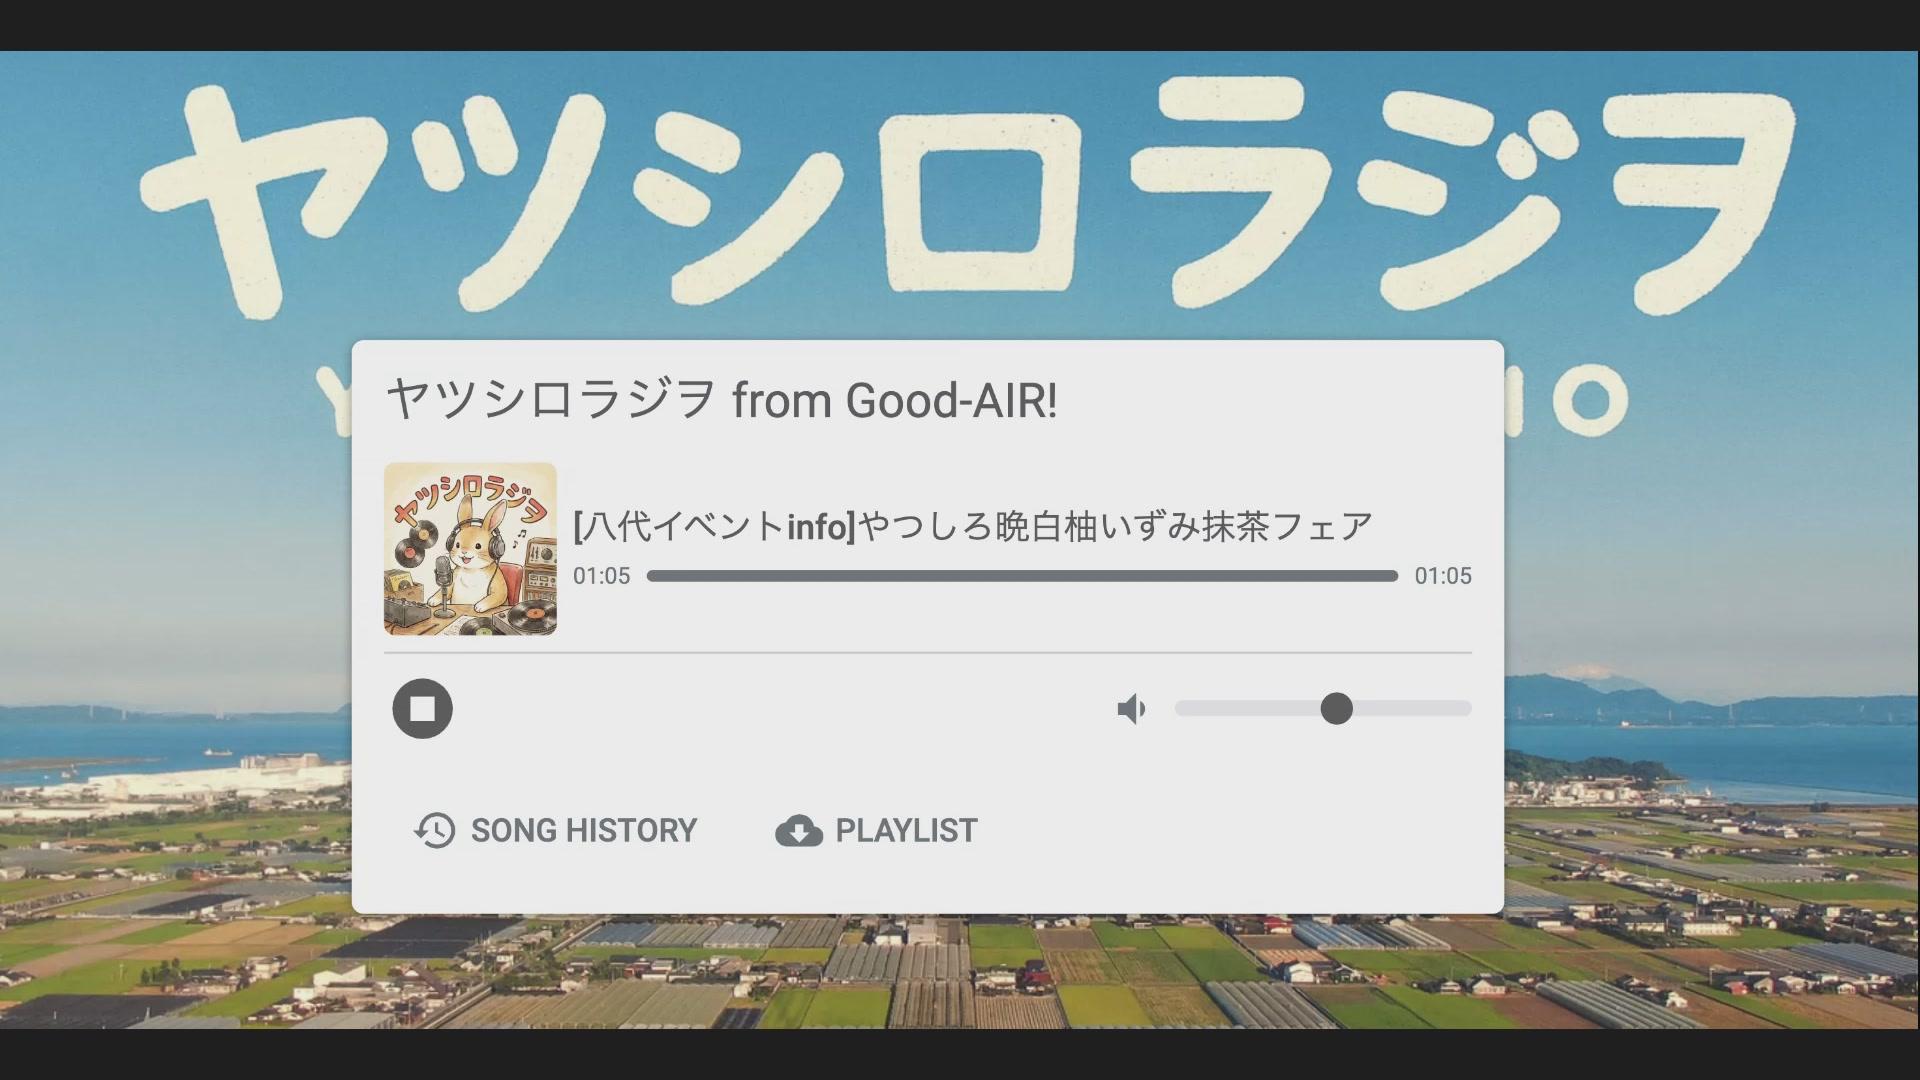Viewport: 1920px width, 1080px height.
Task: Open the SONG HISTORY list
Action: [556, 831]
